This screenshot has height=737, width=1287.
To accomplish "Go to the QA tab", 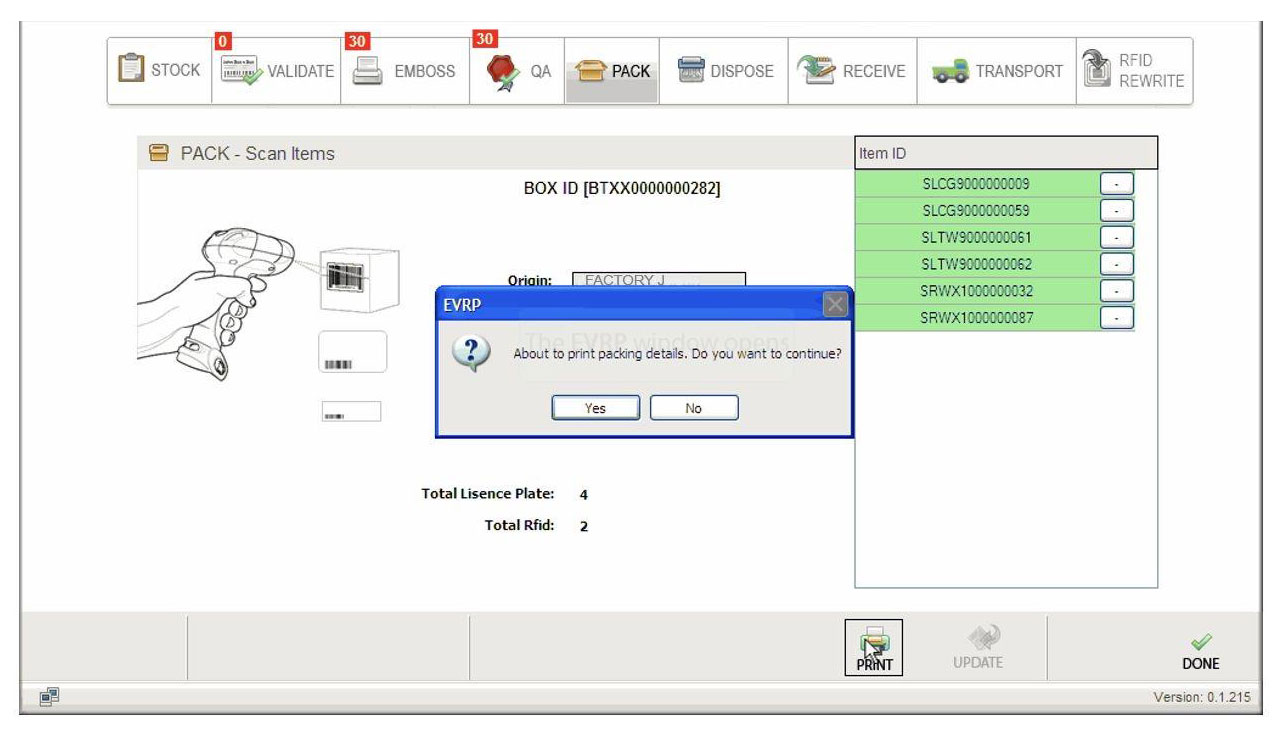I will click(517, 71).
